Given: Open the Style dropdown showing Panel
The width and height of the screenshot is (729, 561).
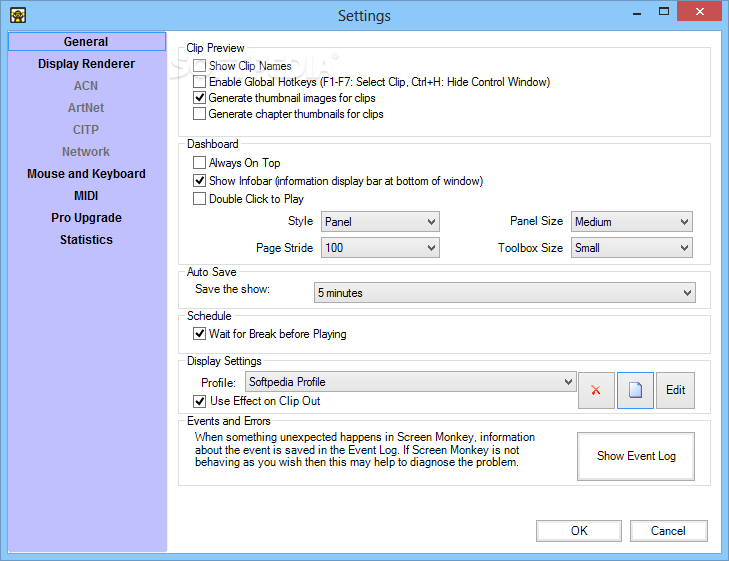Looking at the screenshot, I should (380, 222).
